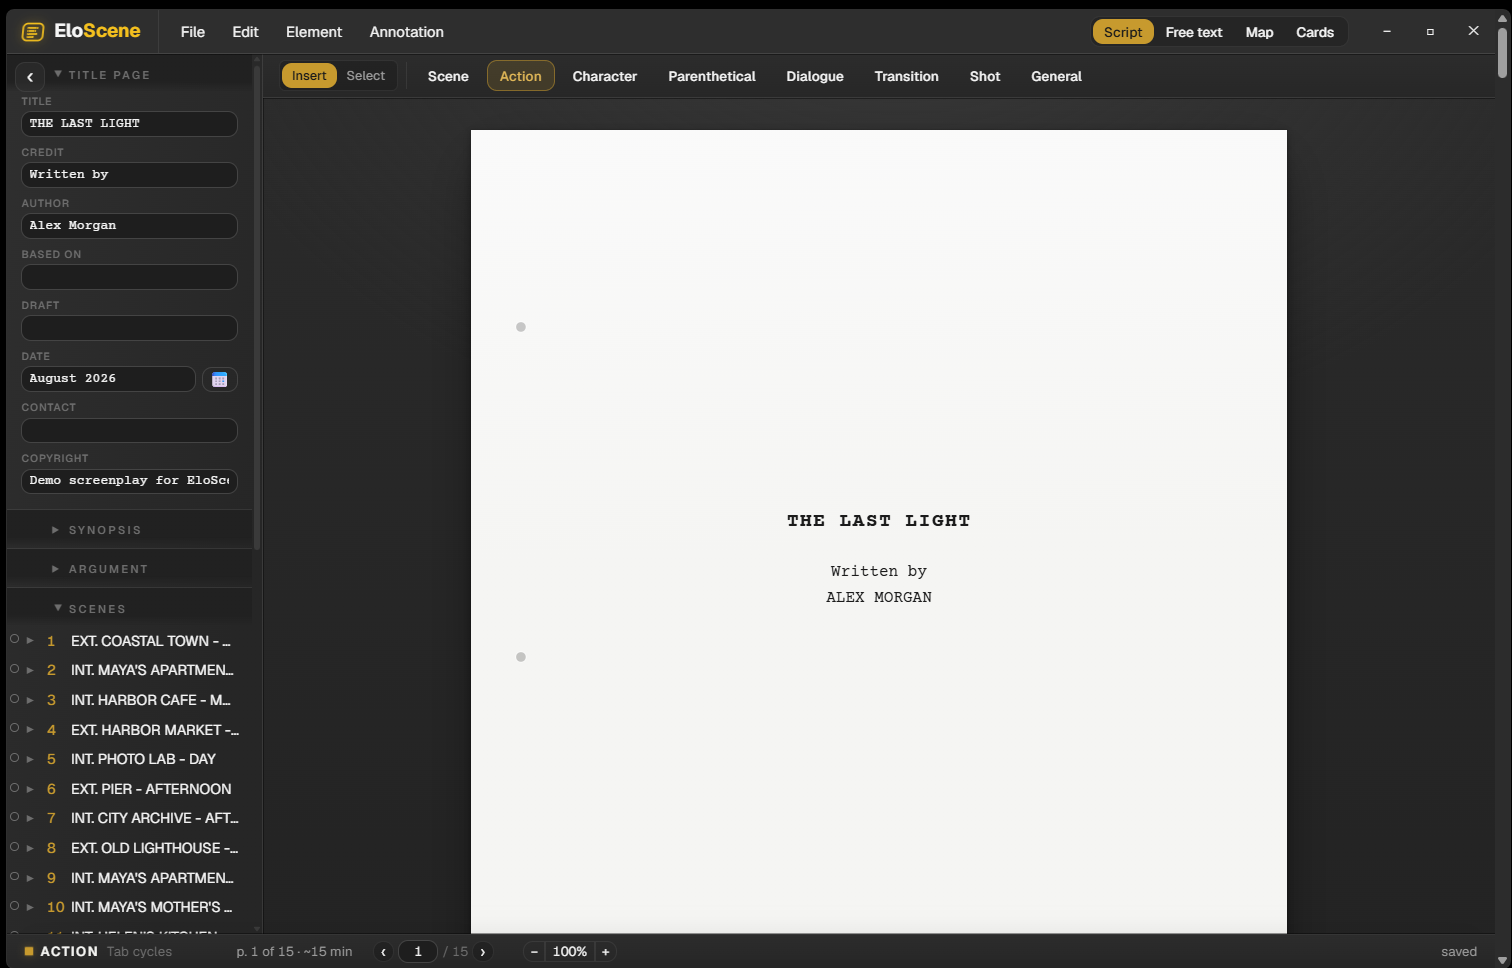
Task: Toggle circle marker for scene 5
Action: (x=14, y=757)
